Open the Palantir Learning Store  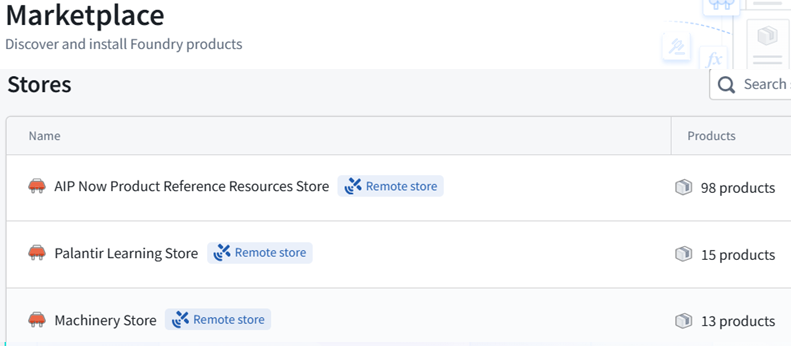126,253
